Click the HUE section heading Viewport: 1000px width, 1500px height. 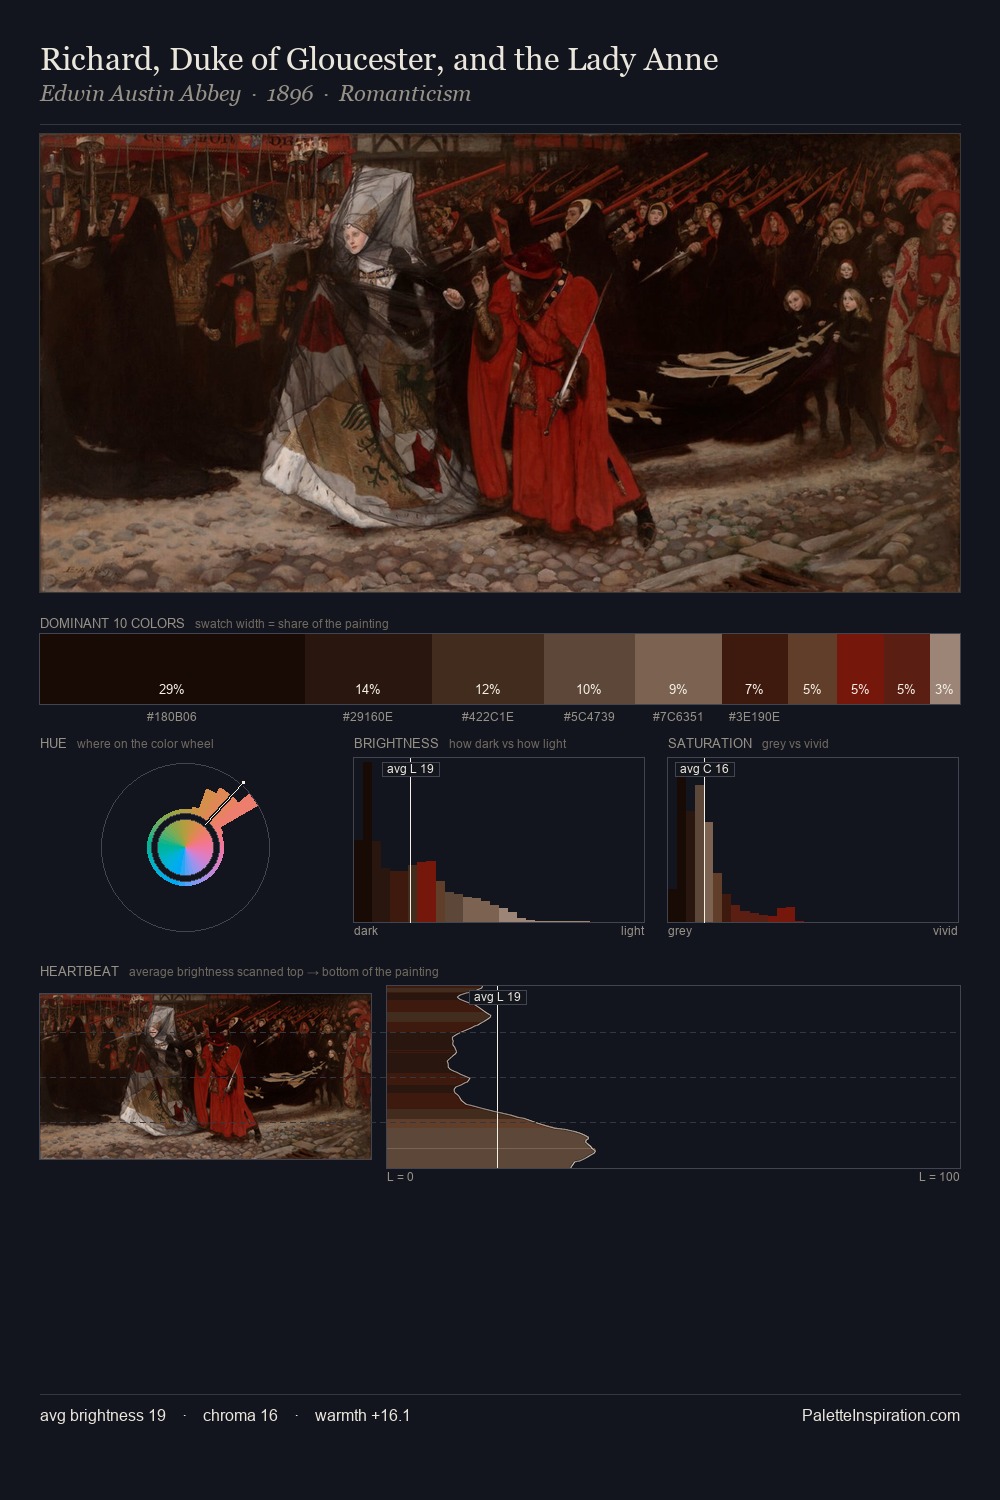[x=53, y=743]
